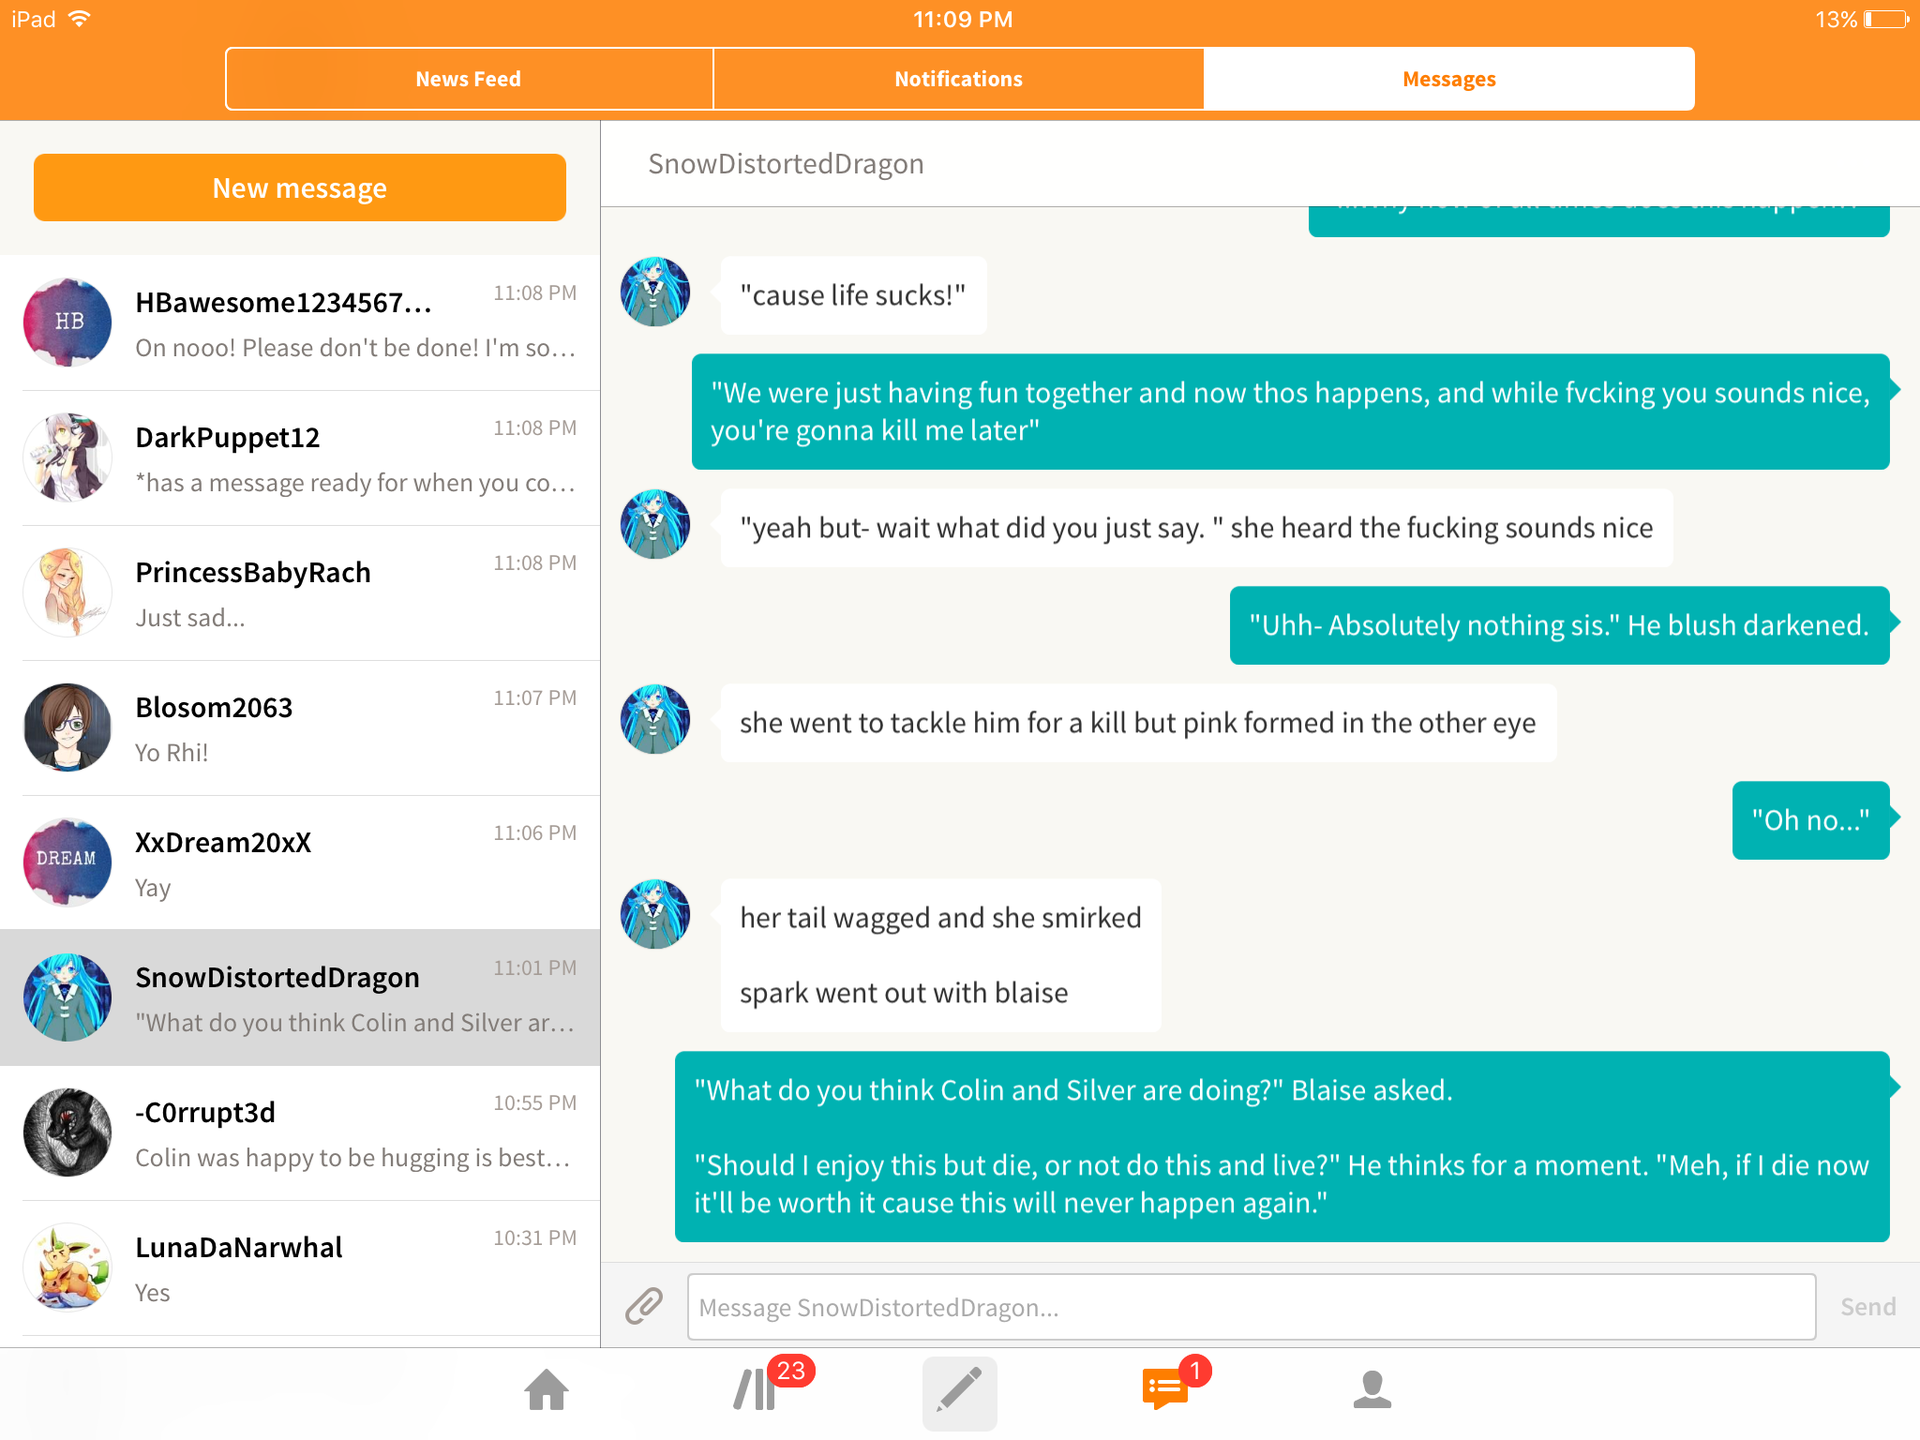Open the SnowDistortedDragon conversation row
Screen dimensions: 1920x1440
pyautogui.click(x=300, y=998)
